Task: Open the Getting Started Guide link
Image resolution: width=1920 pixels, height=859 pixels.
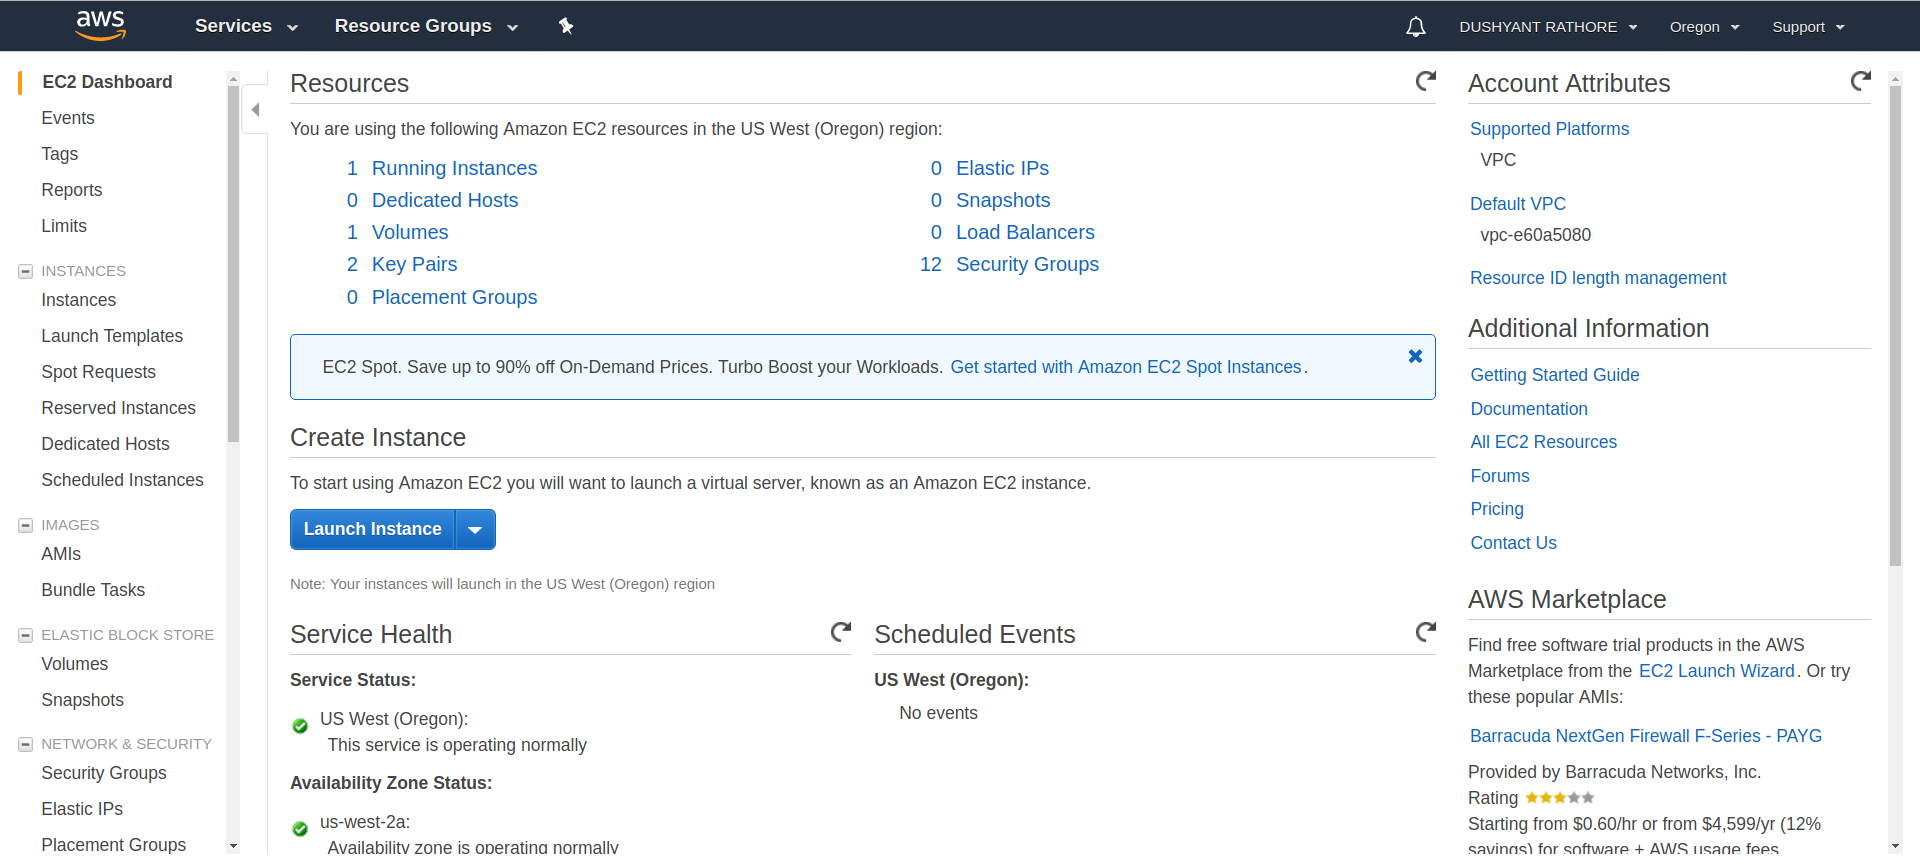Action: pos(1555,375)
